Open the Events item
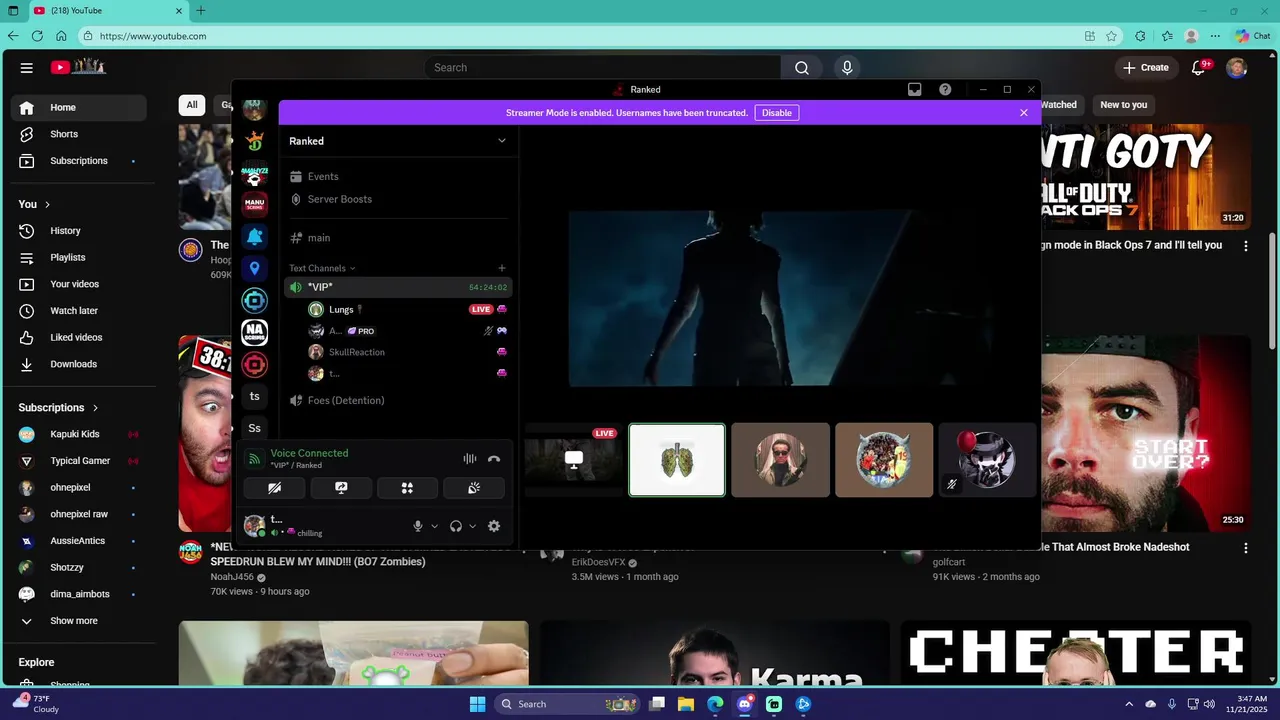 tap(396, 176)
